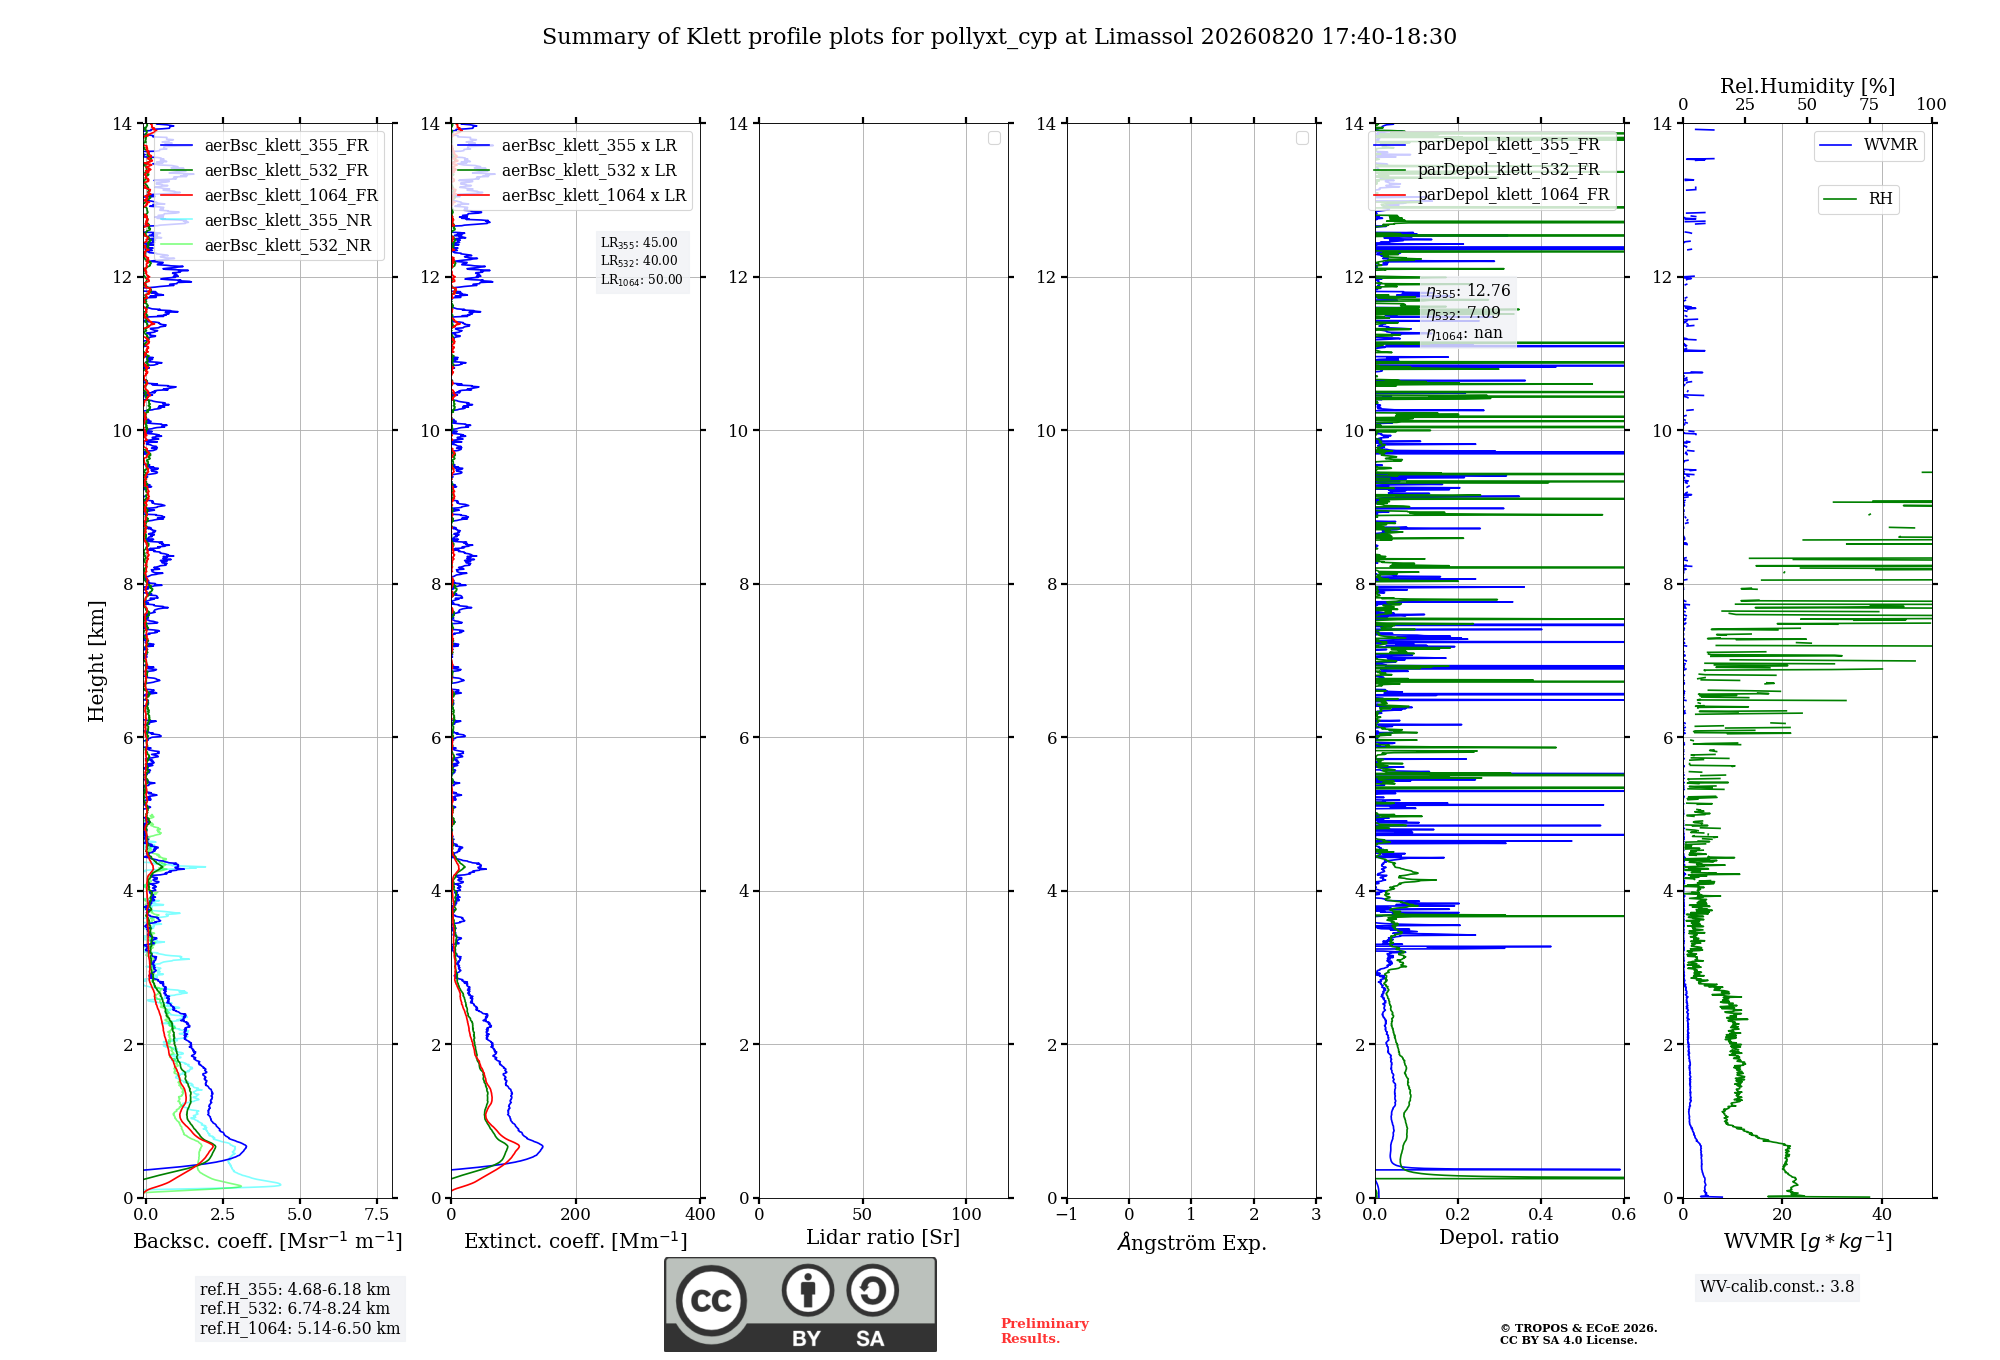This screenshot has height=1360, width=2000.
Task: Click '© TROPOS & ECoE 2026.' copyright line
Action: [x=1579, y=1329]
